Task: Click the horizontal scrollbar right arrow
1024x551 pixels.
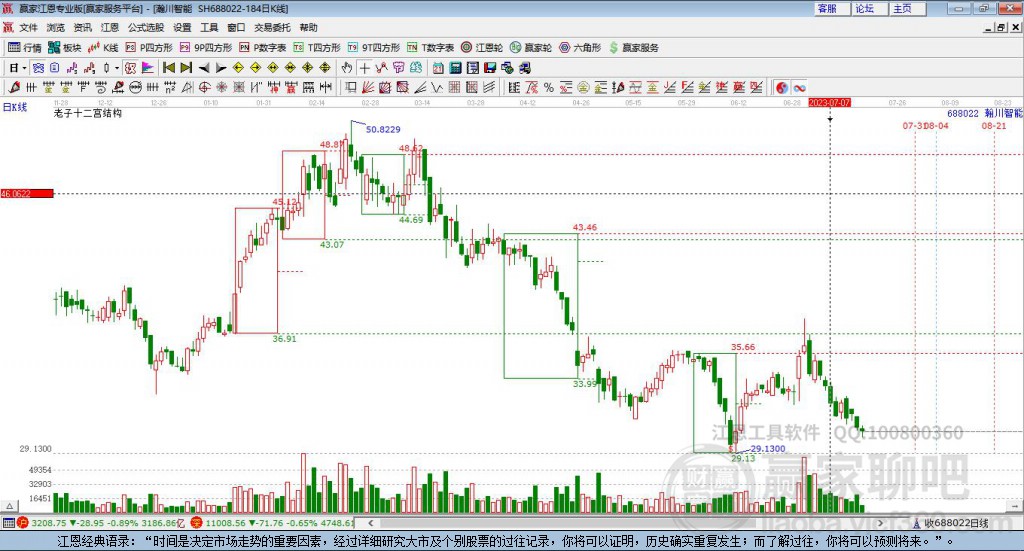Action: [880, 523]
